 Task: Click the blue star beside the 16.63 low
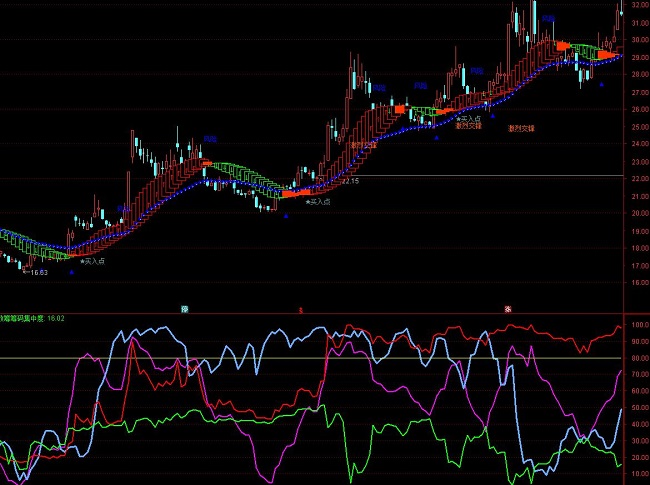pyautogui.click(x=71, y=271)
